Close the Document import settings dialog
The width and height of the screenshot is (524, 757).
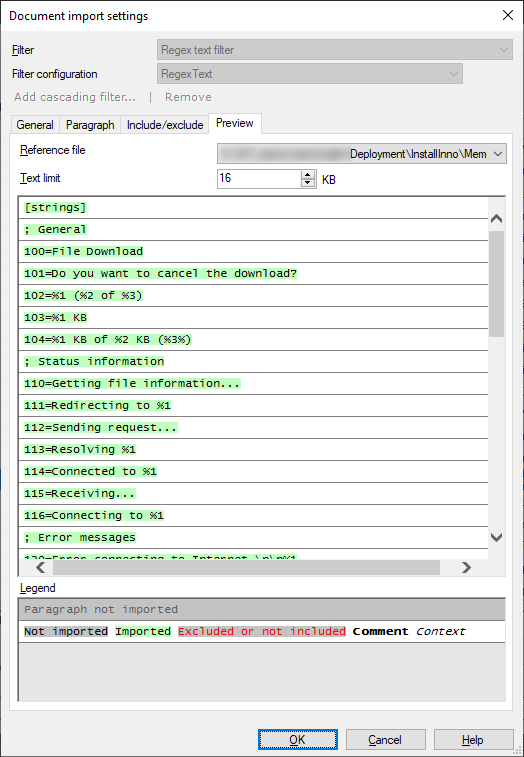coord(508,15)
